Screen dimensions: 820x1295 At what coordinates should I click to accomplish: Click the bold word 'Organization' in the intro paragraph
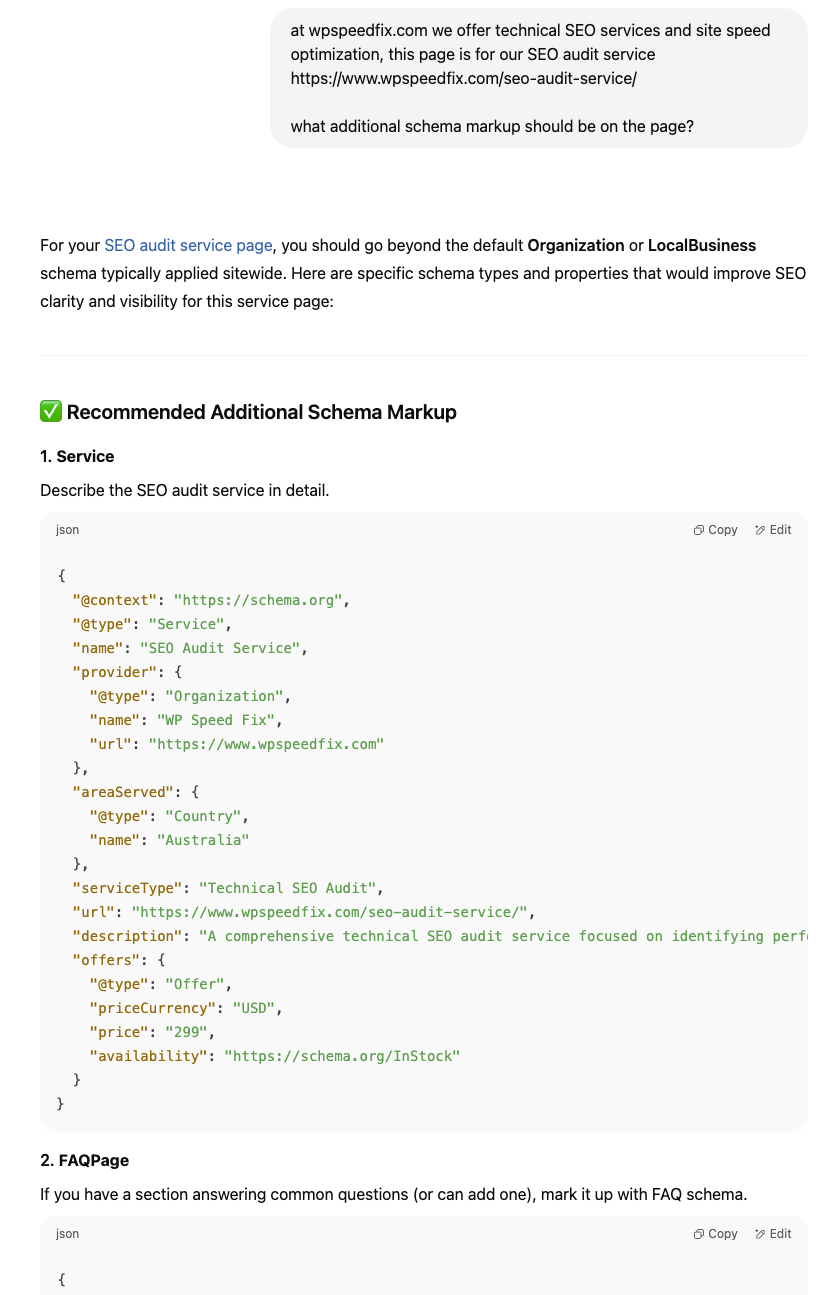tap(576, 245)
